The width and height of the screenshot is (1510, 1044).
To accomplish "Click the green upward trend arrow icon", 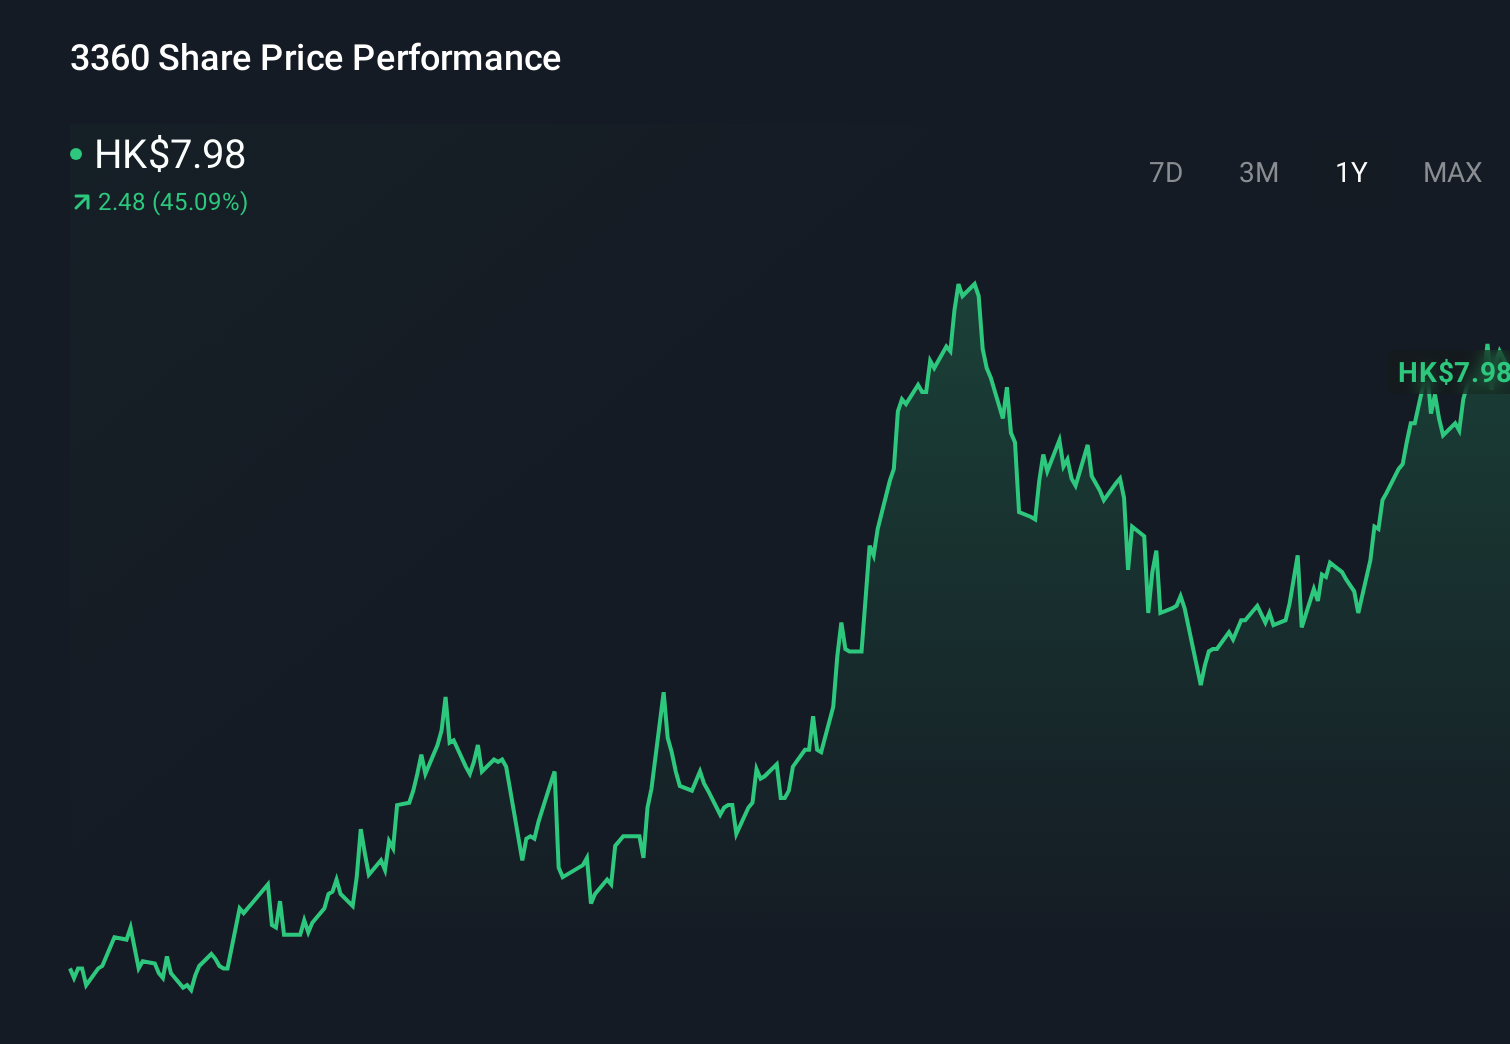I will point(81,202).
